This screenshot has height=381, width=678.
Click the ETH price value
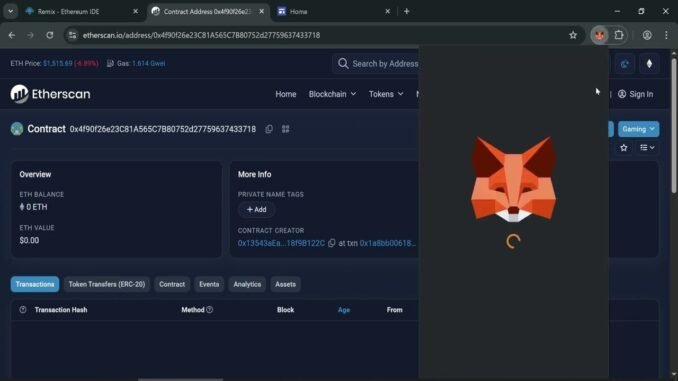[x=58, y=64]
